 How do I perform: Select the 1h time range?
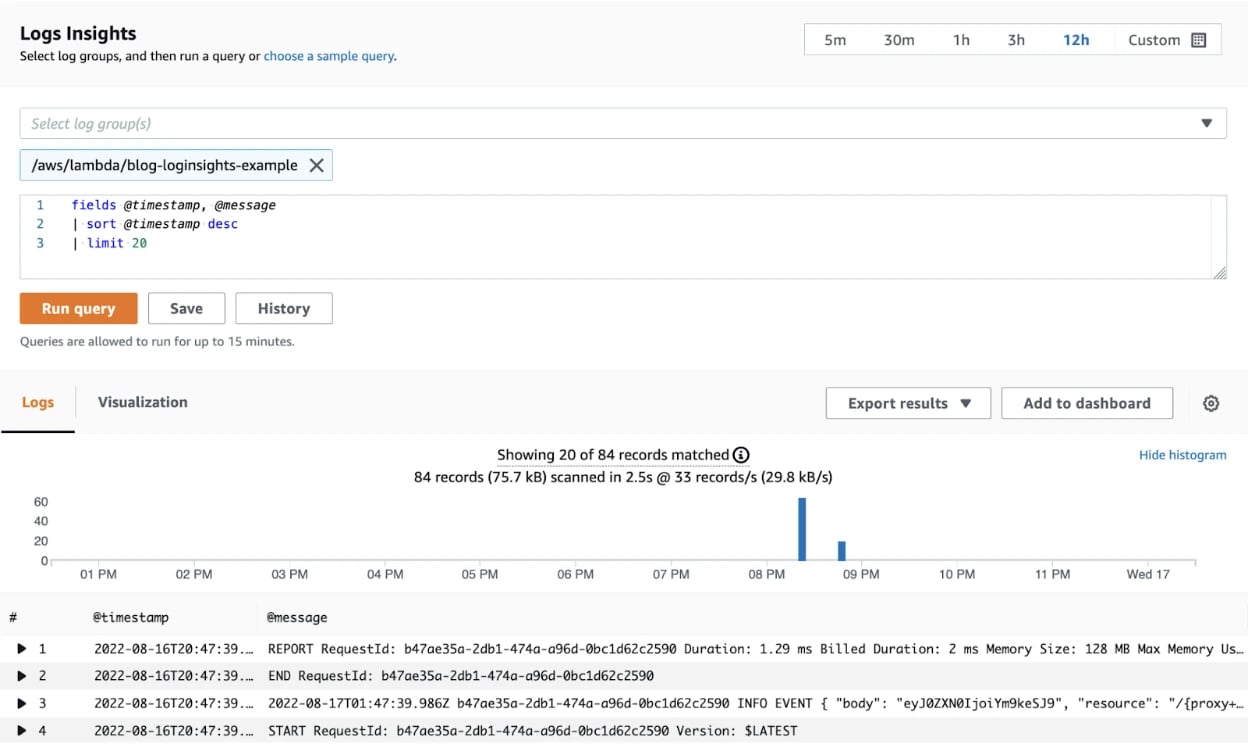[x=961, y=39]
